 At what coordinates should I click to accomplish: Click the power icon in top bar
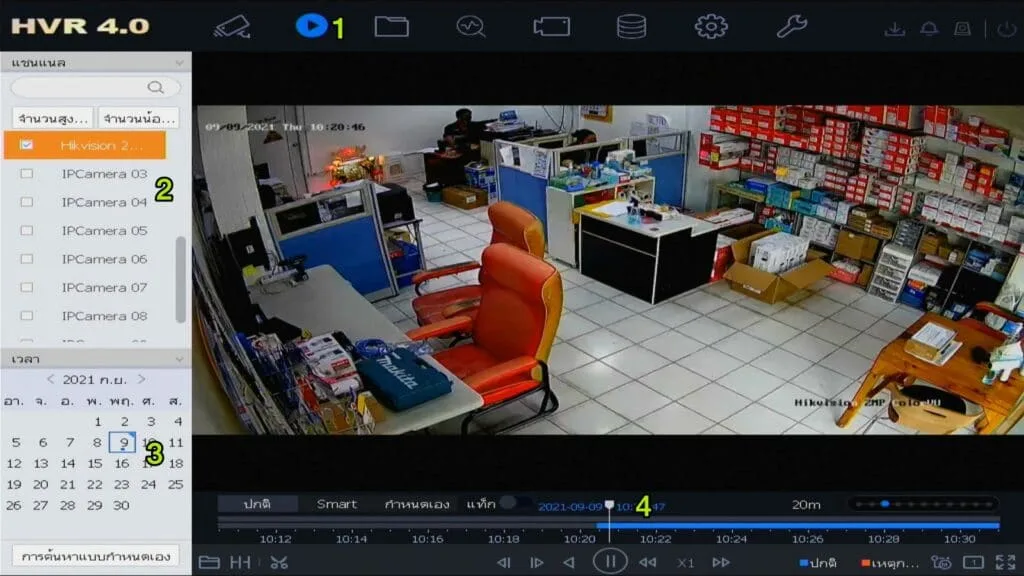tap(1006, 29)
